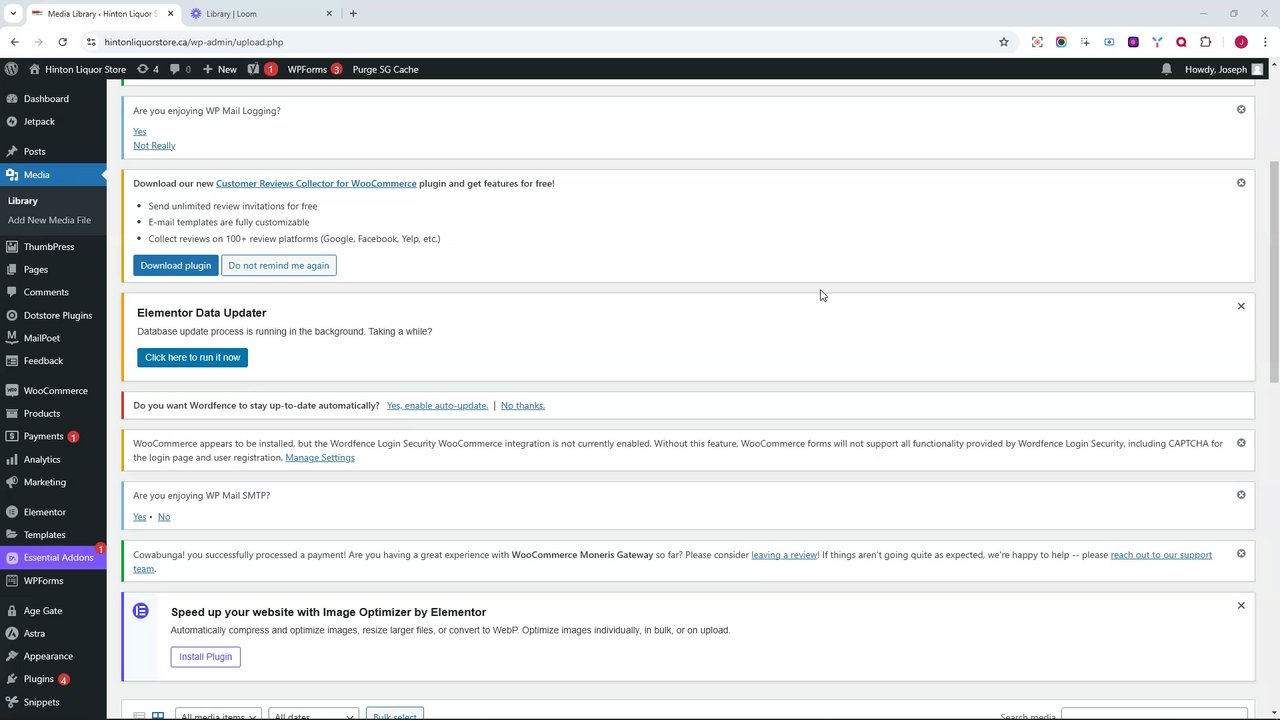1280x720 pixels.
Task: Open Plugins in the sidebar
Action: tap(38, 679)
